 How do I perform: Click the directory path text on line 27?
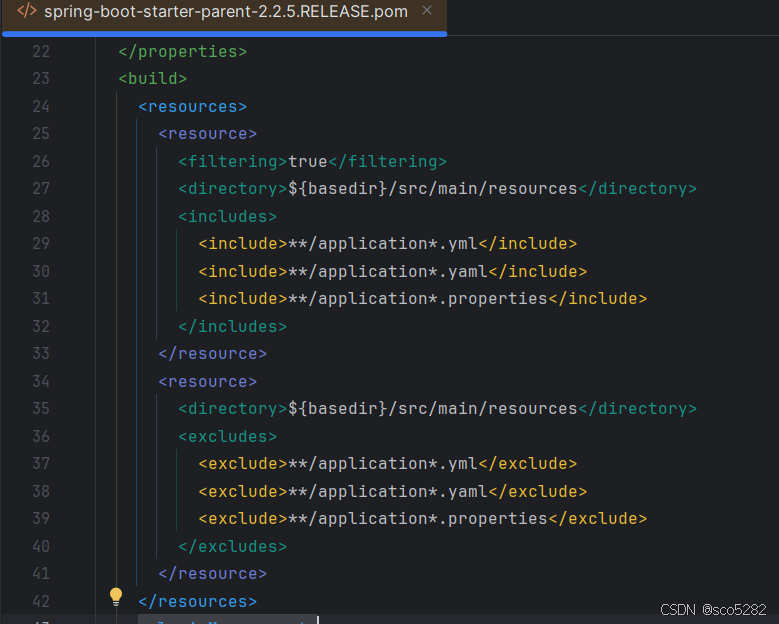[432, 189]
